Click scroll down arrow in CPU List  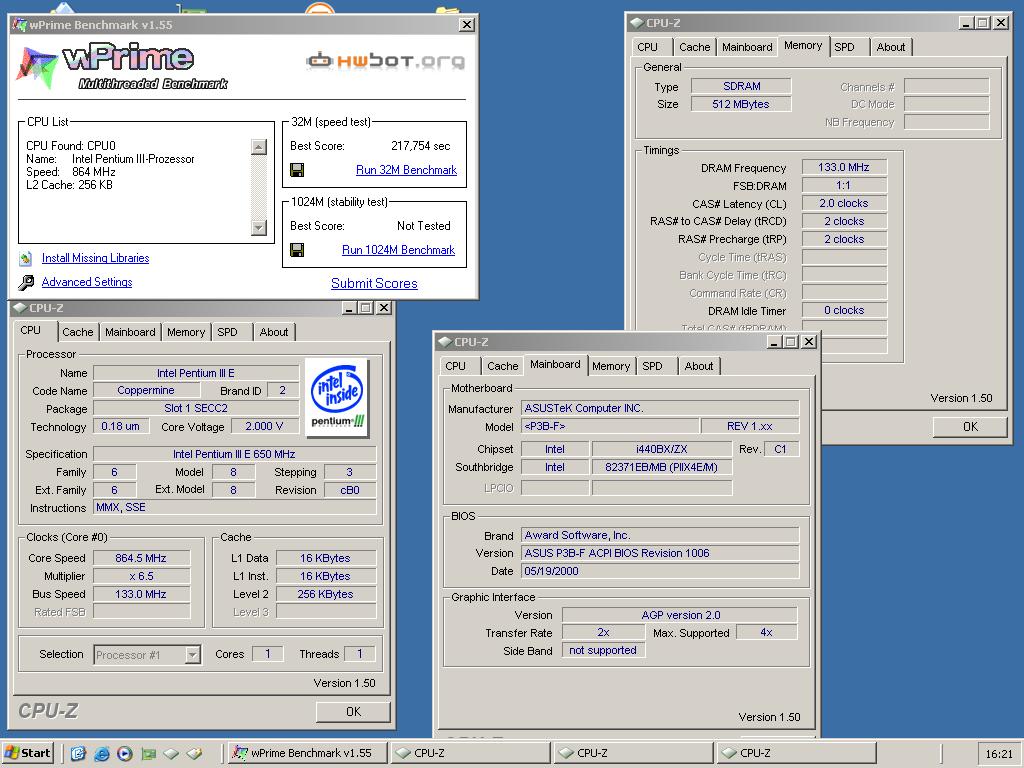coord(259,227)
